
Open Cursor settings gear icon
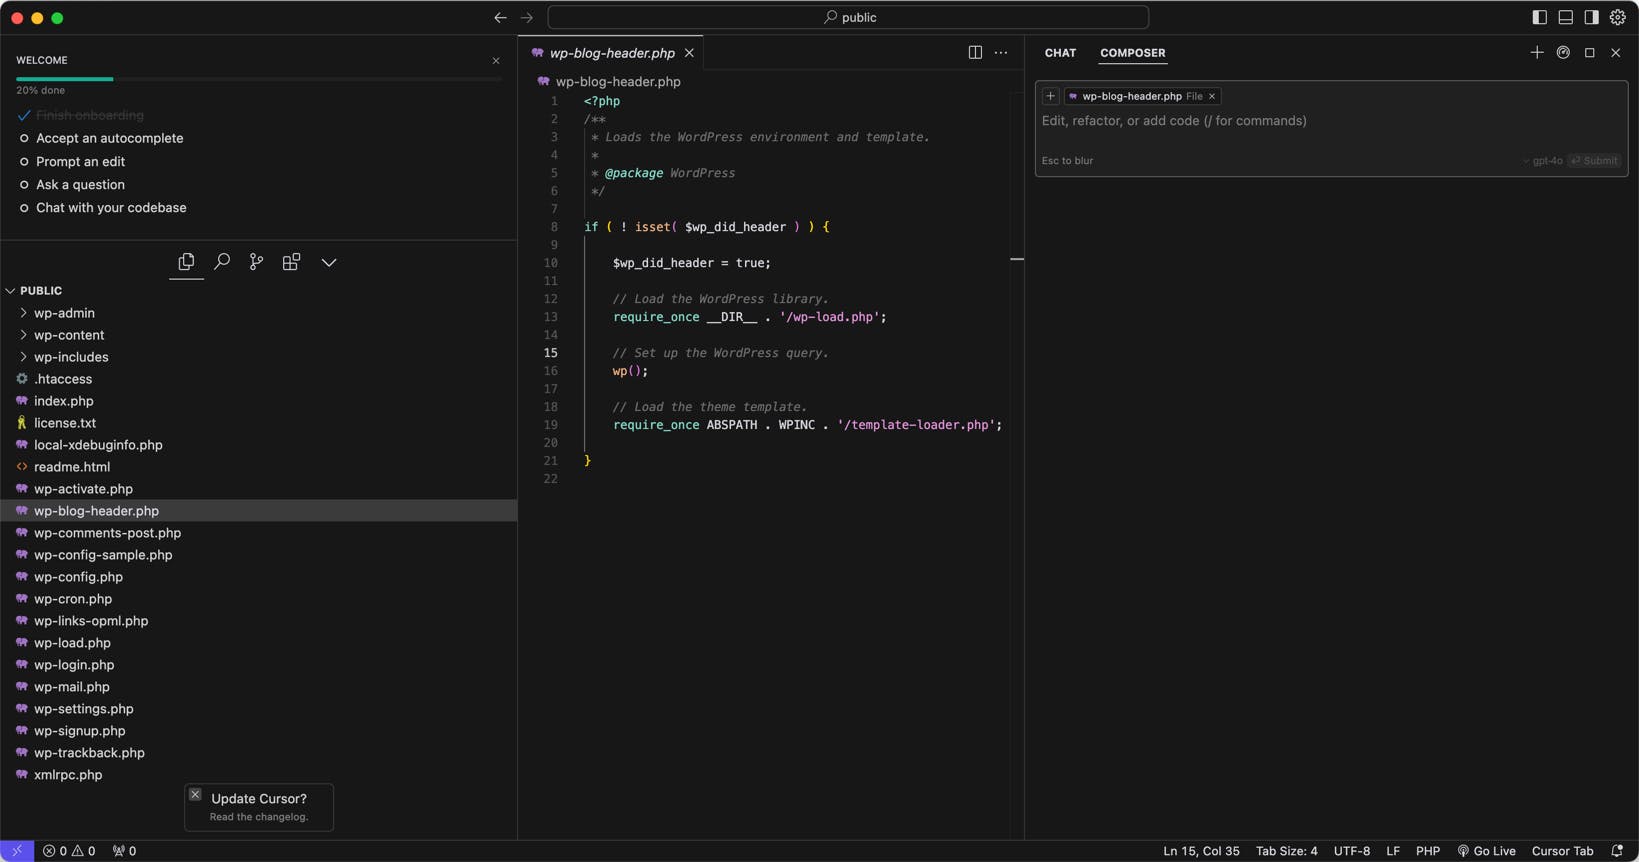pos(1617,17)
